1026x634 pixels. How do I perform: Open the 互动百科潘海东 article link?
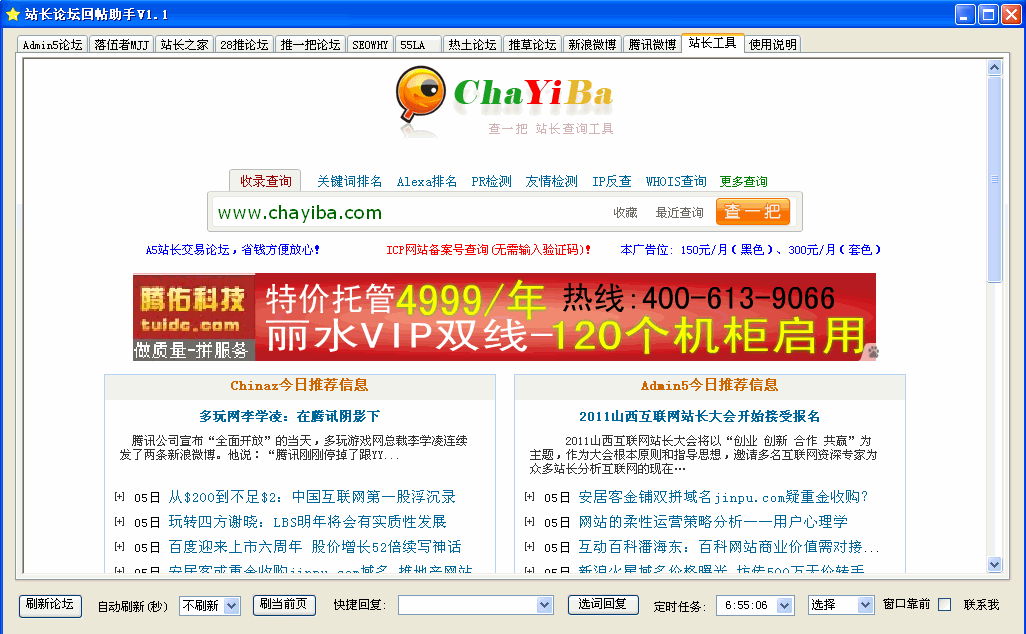pyautogui.click(x=729, y=547)
